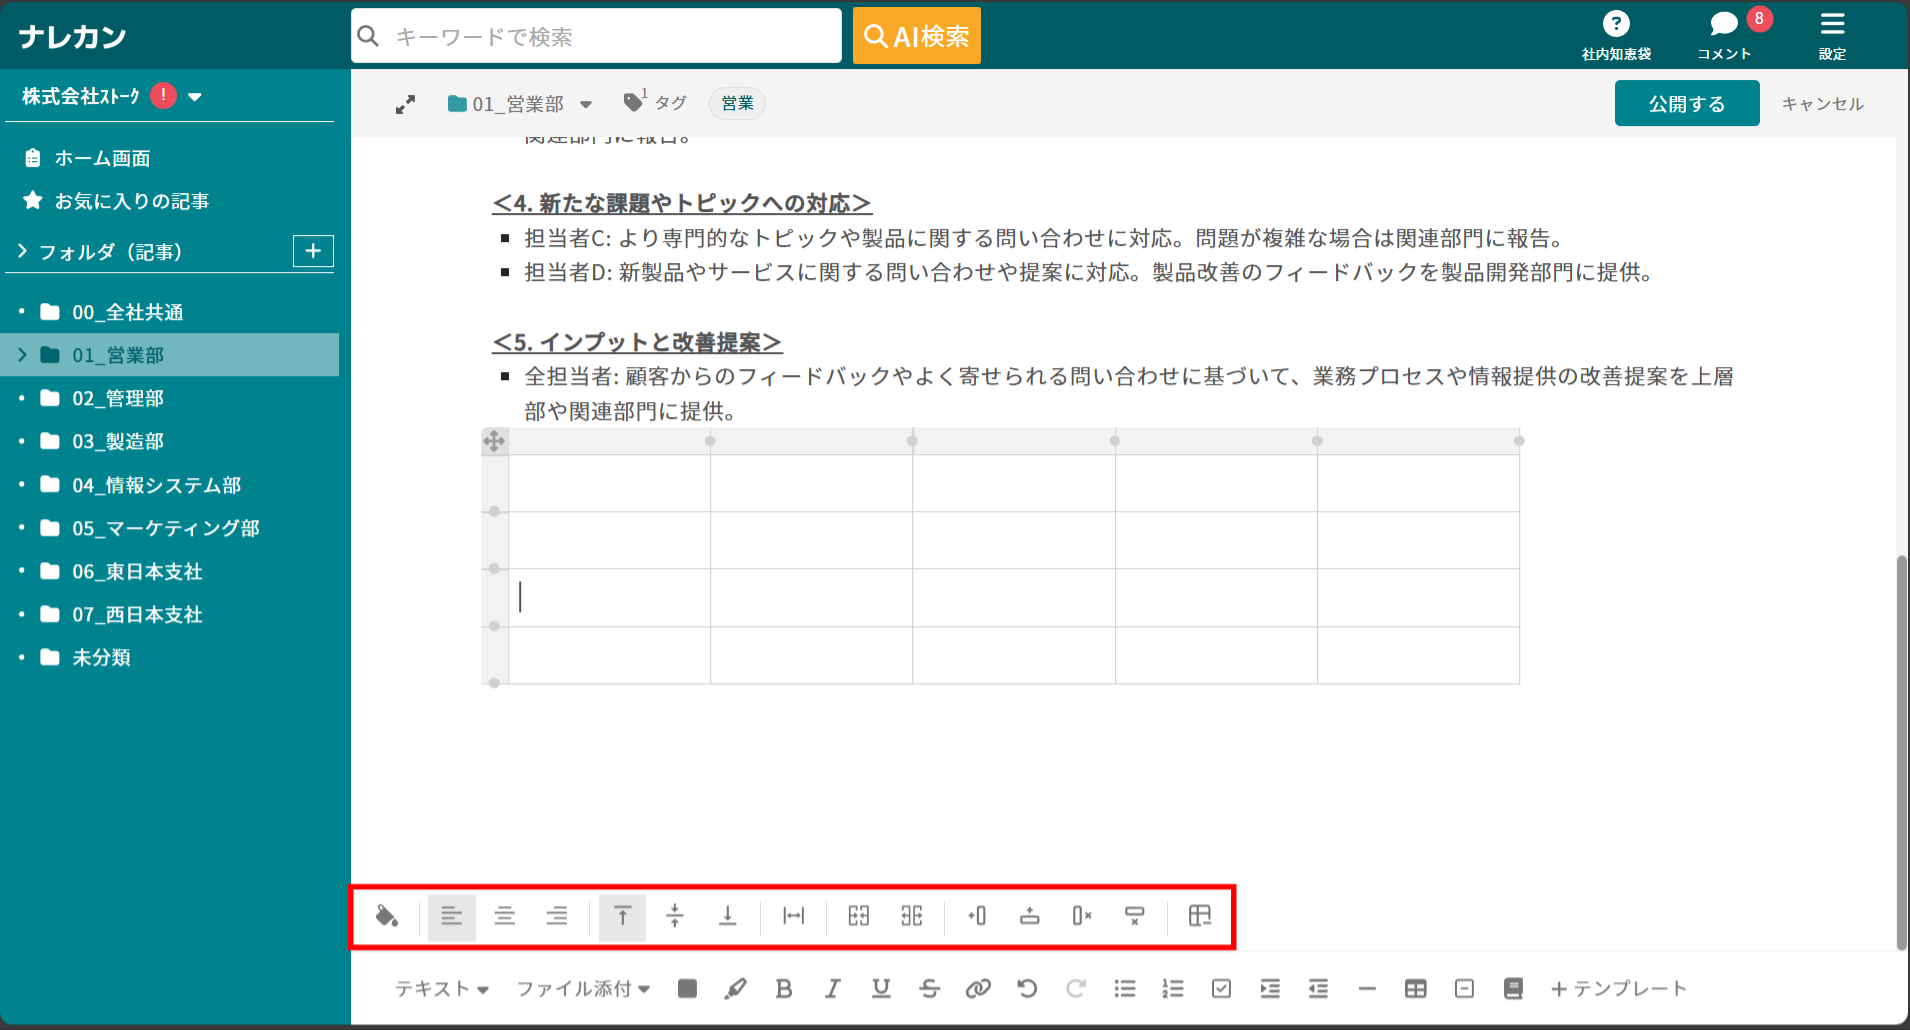The height and width of the screenshot is (1030, 1910).
Task: Toggle strikethrough formatting
Action: click(x=930, y=988)
